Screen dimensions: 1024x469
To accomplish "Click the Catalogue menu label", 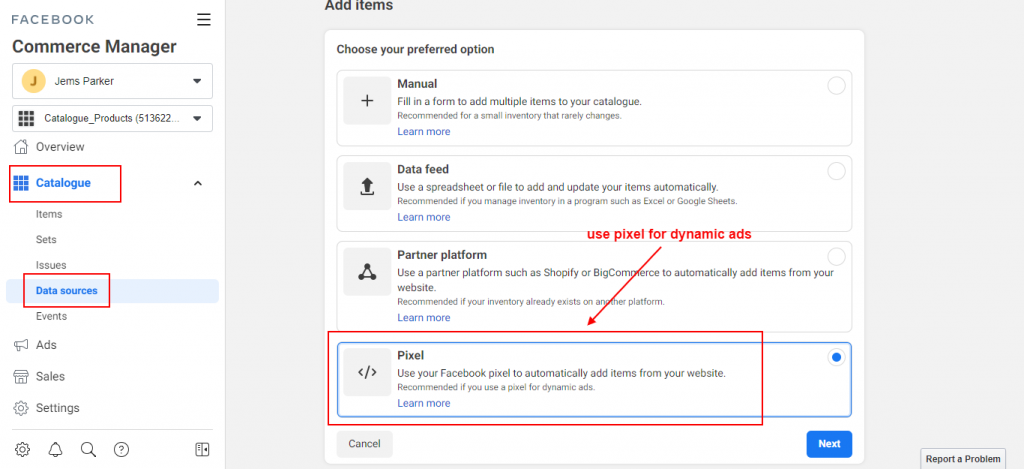I will (x=63, y=183).
